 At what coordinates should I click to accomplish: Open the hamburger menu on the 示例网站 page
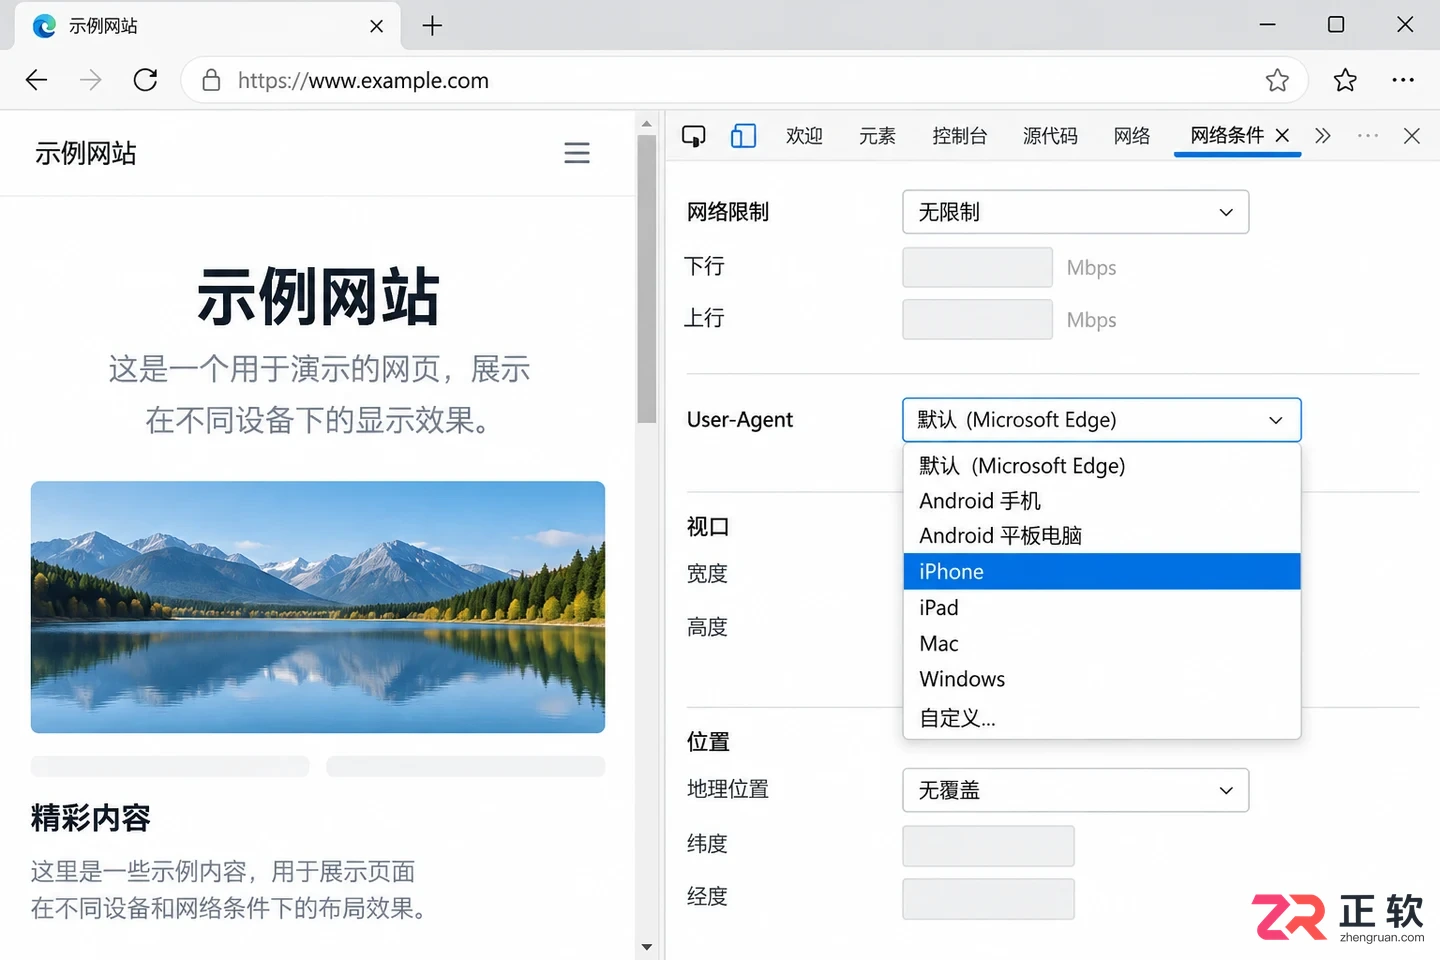click(577, 153)
